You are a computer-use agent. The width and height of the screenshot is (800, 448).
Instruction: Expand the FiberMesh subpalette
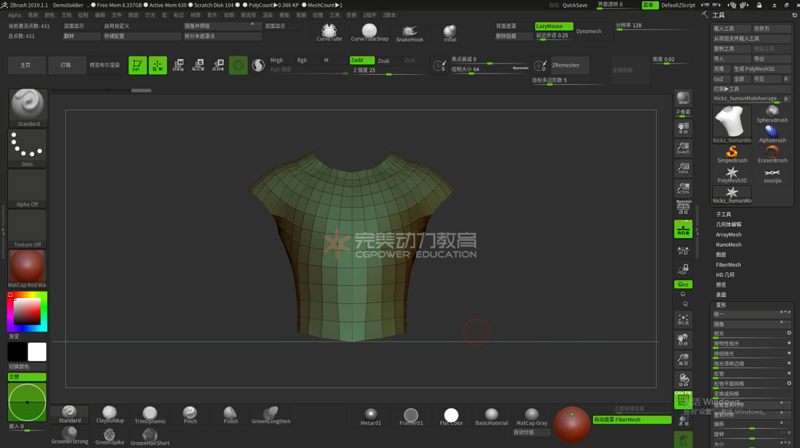point(729,264)
